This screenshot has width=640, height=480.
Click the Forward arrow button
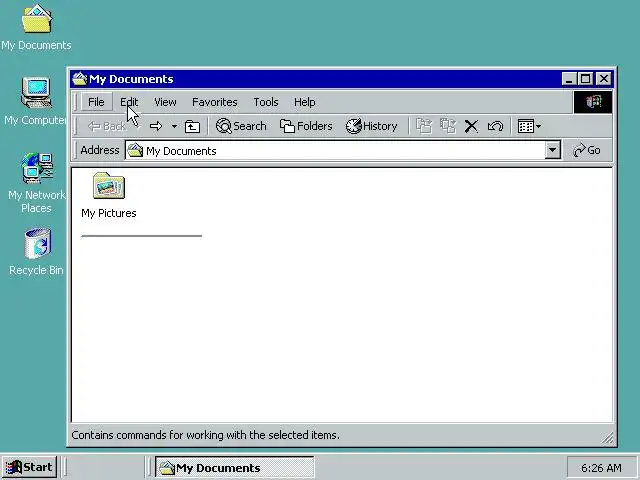(156, 126)
